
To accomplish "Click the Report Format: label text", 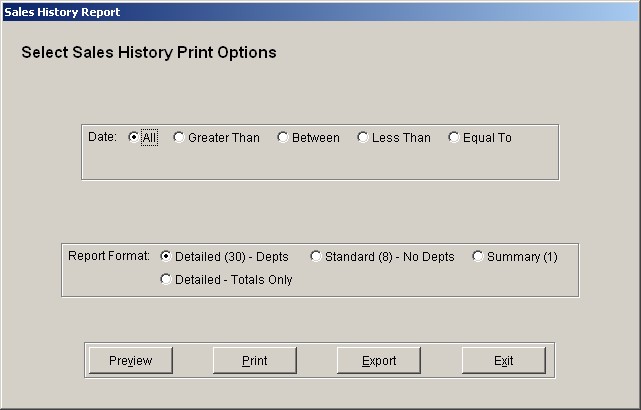I will (109, 256).
